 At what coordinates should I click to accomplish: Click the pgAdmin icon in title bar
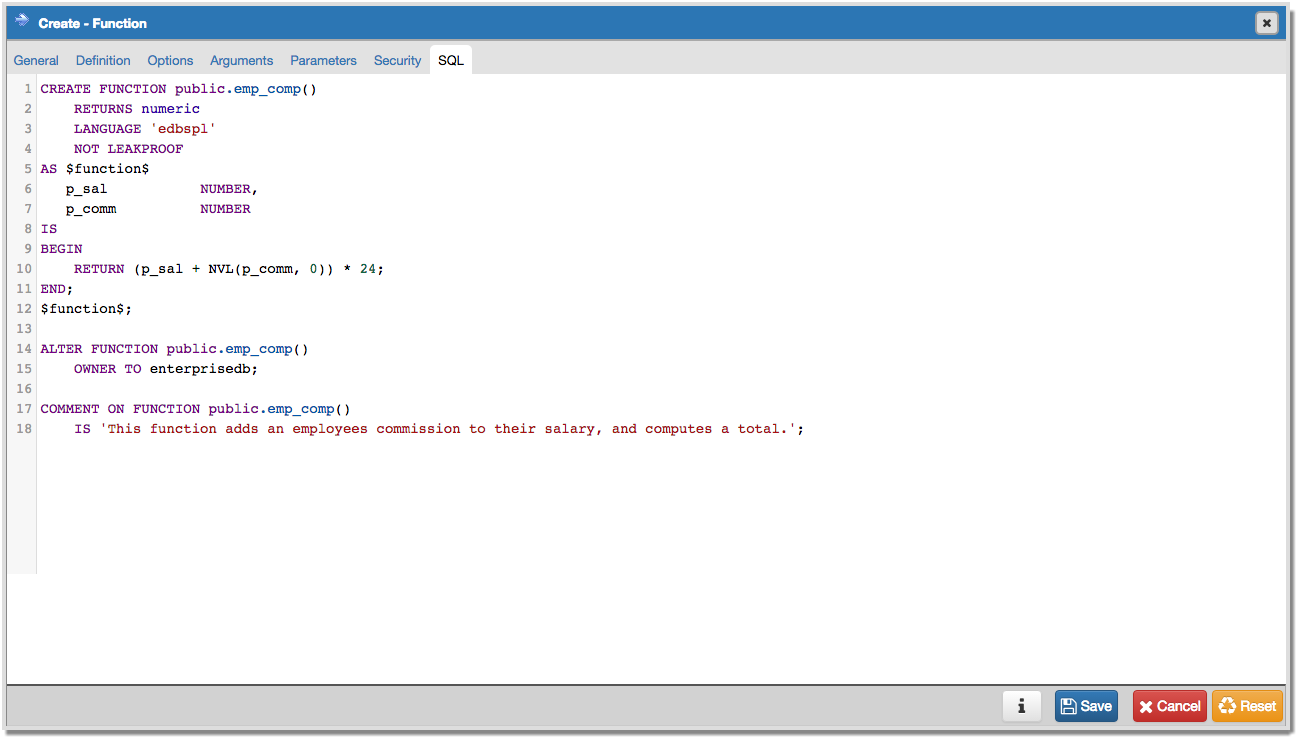click(x=22, y=22)
